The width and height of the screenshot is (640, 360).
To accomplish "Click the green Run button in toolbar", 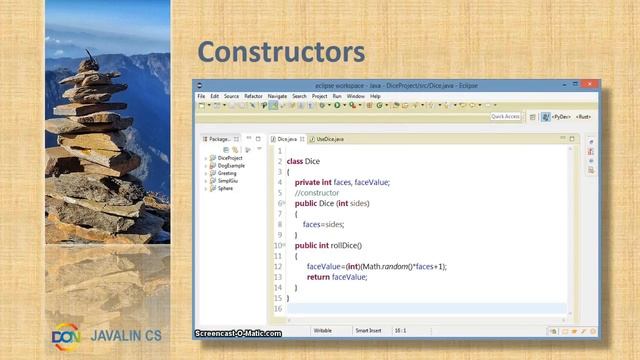I will click(x=338, y=105).
